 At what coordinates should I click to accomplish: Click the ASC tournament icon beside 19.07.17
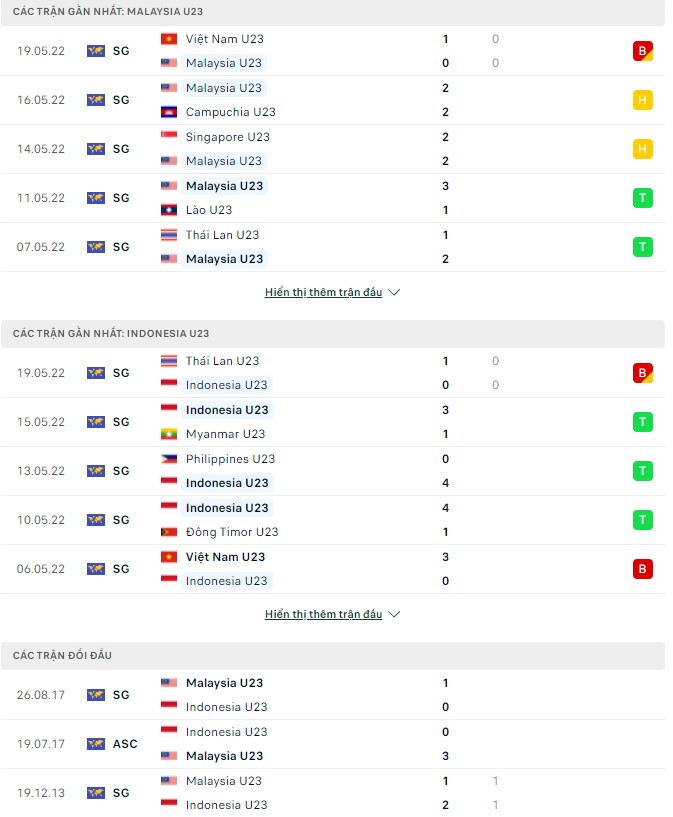pos(95,744)
